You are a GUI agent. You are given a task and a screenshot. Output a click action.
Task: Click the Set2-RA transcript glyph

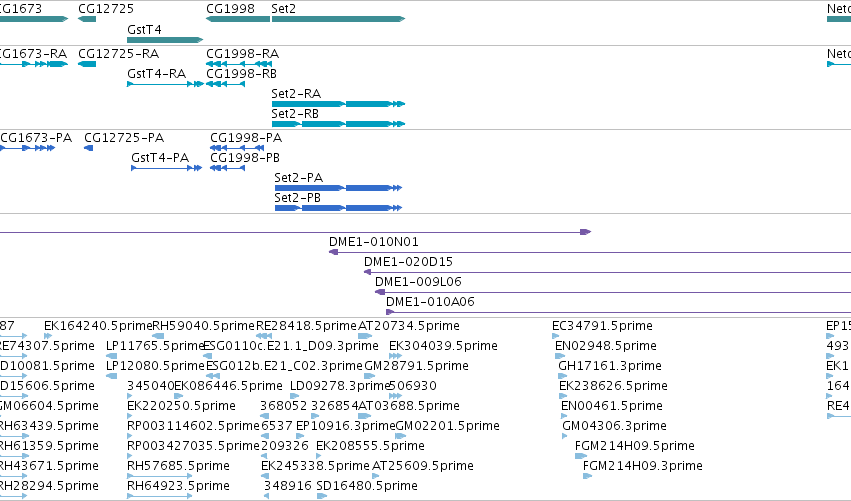[x=339, y=104]
